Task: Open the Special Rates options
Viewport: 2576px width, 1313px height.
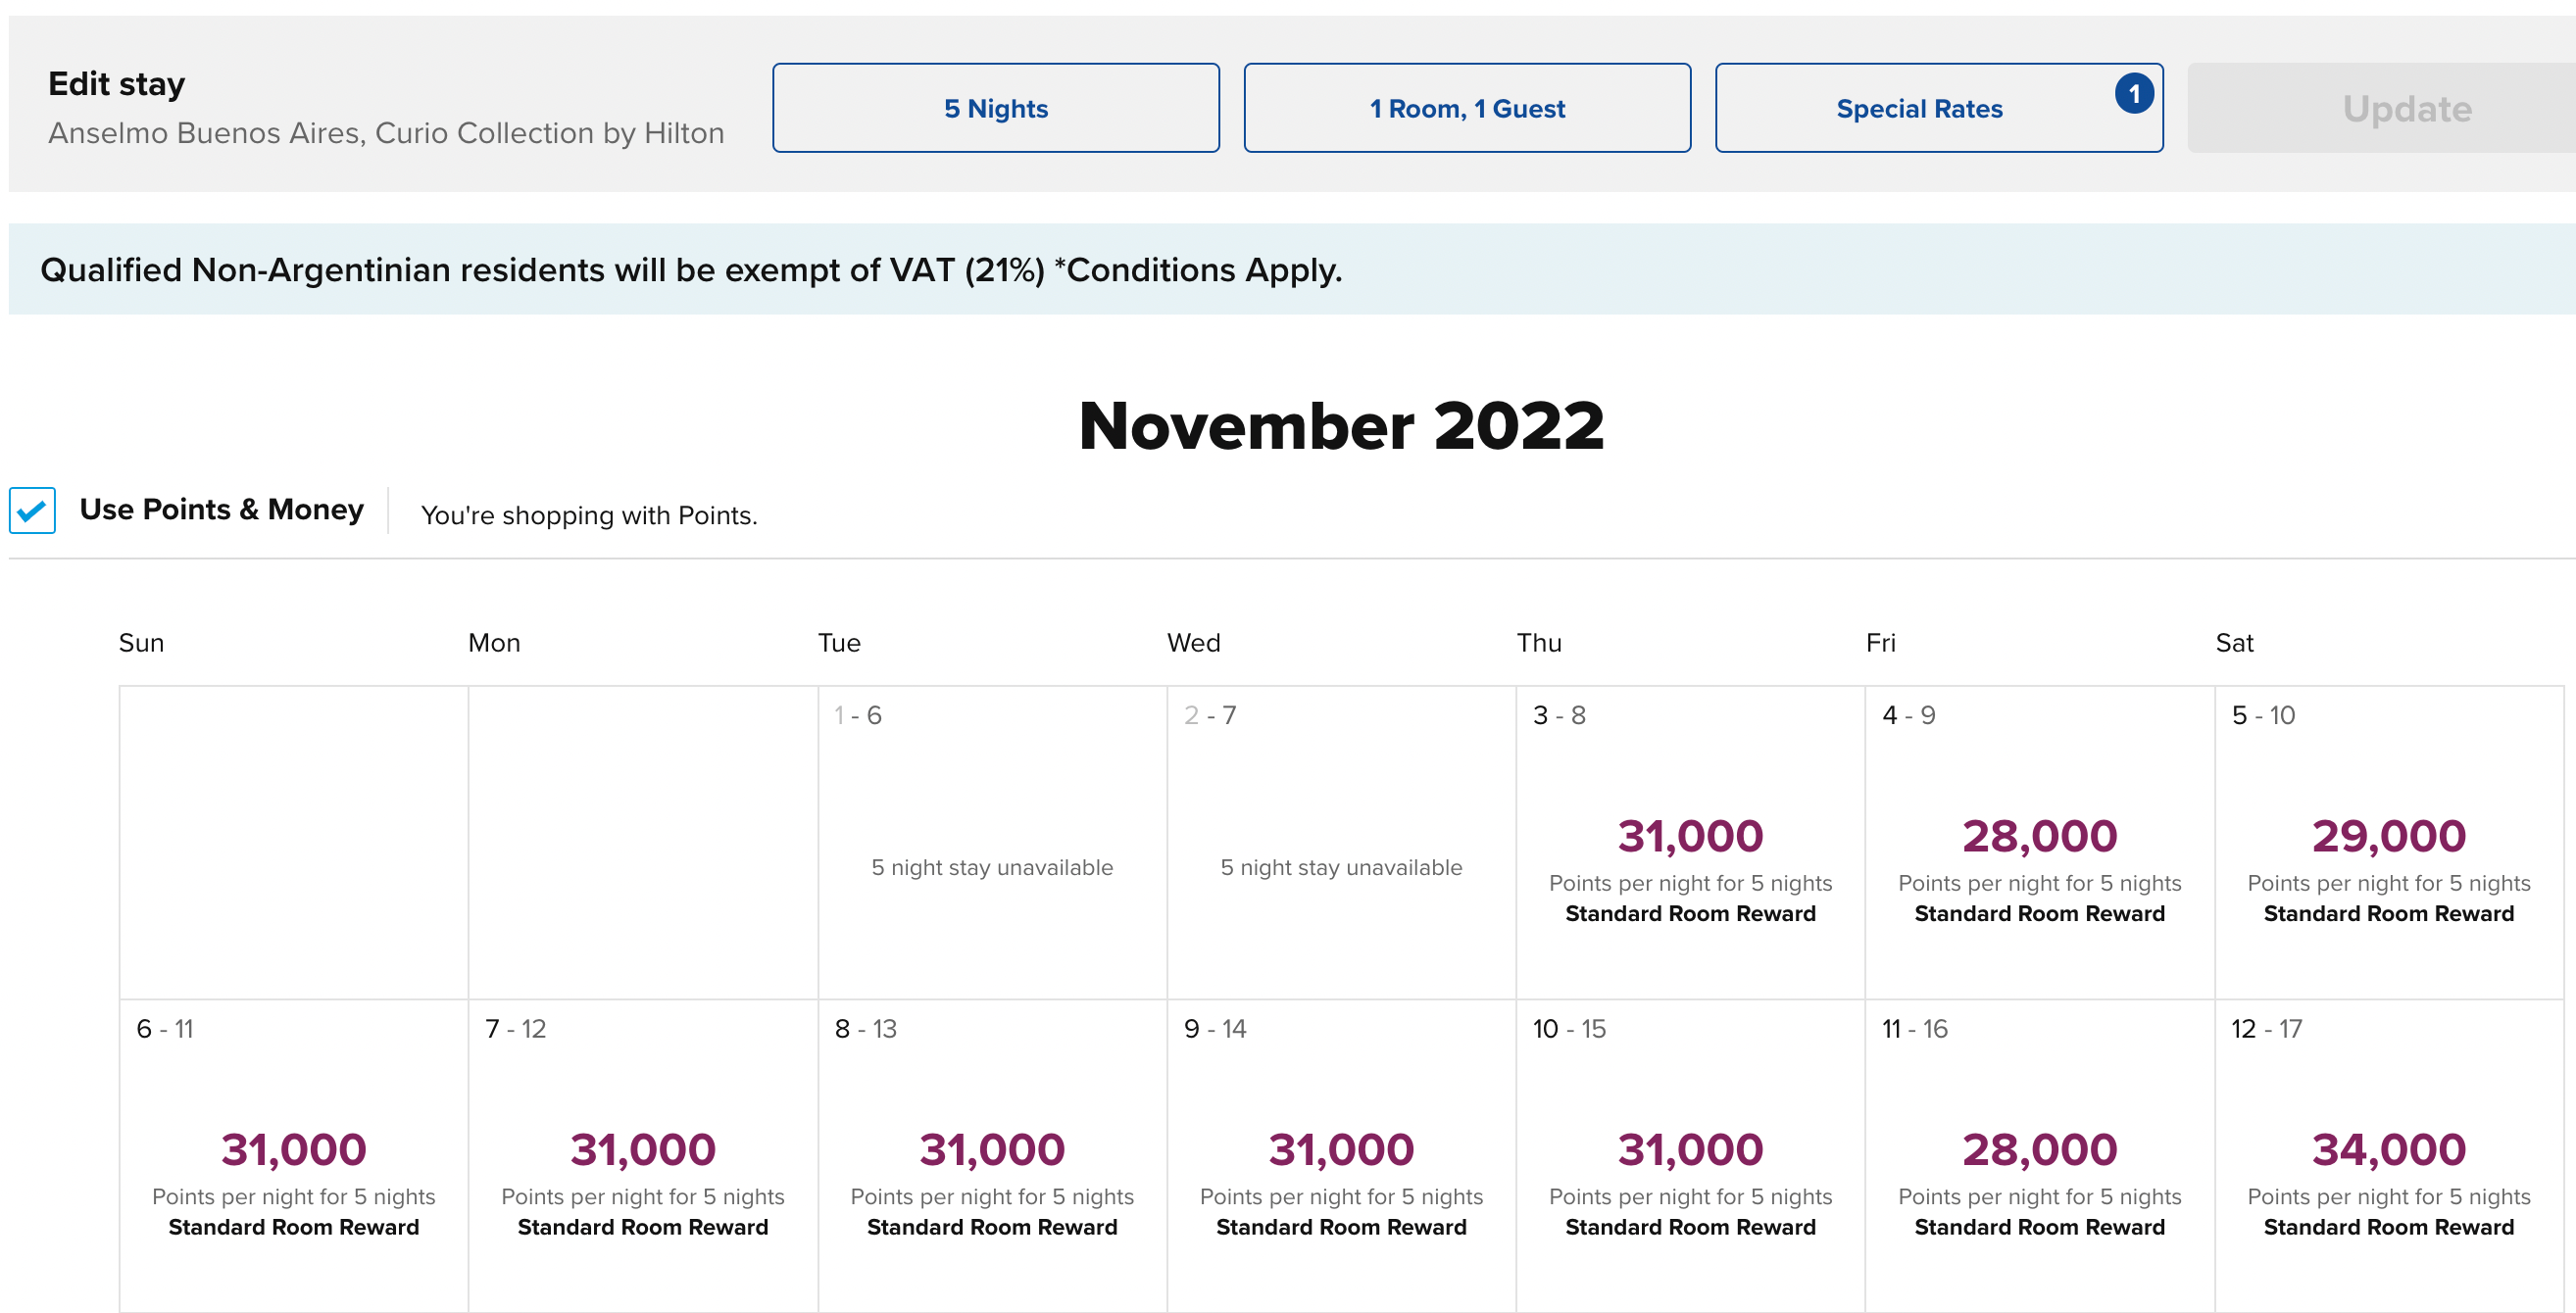Action: point(1919,108)
